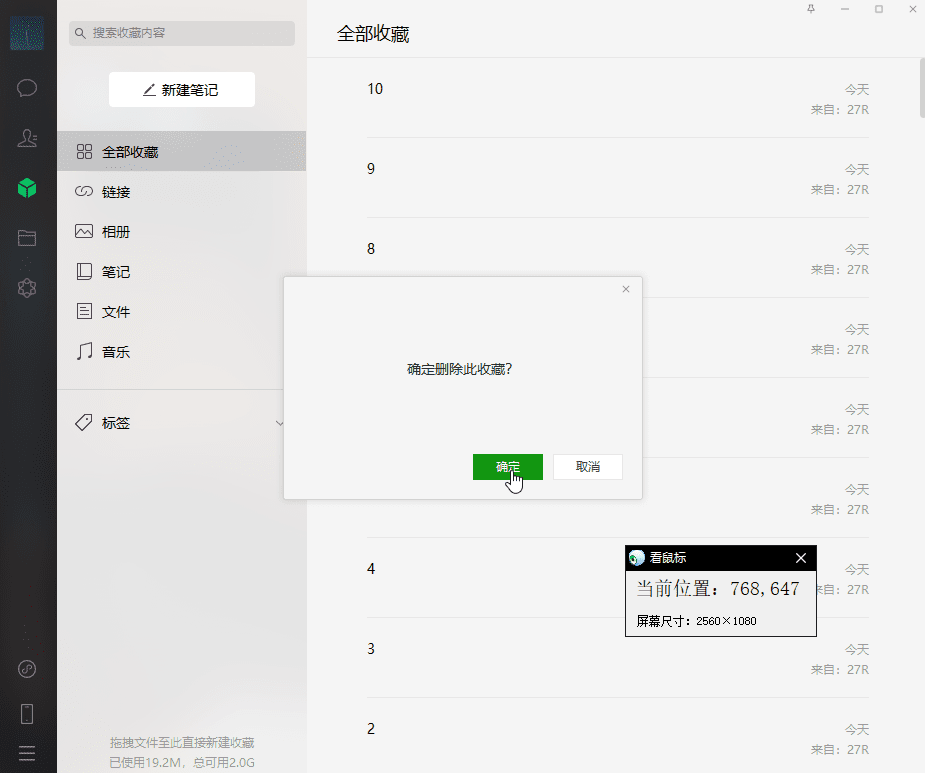
Task: Click the 新建笔记 button
Action: click(x=182, y=90)
